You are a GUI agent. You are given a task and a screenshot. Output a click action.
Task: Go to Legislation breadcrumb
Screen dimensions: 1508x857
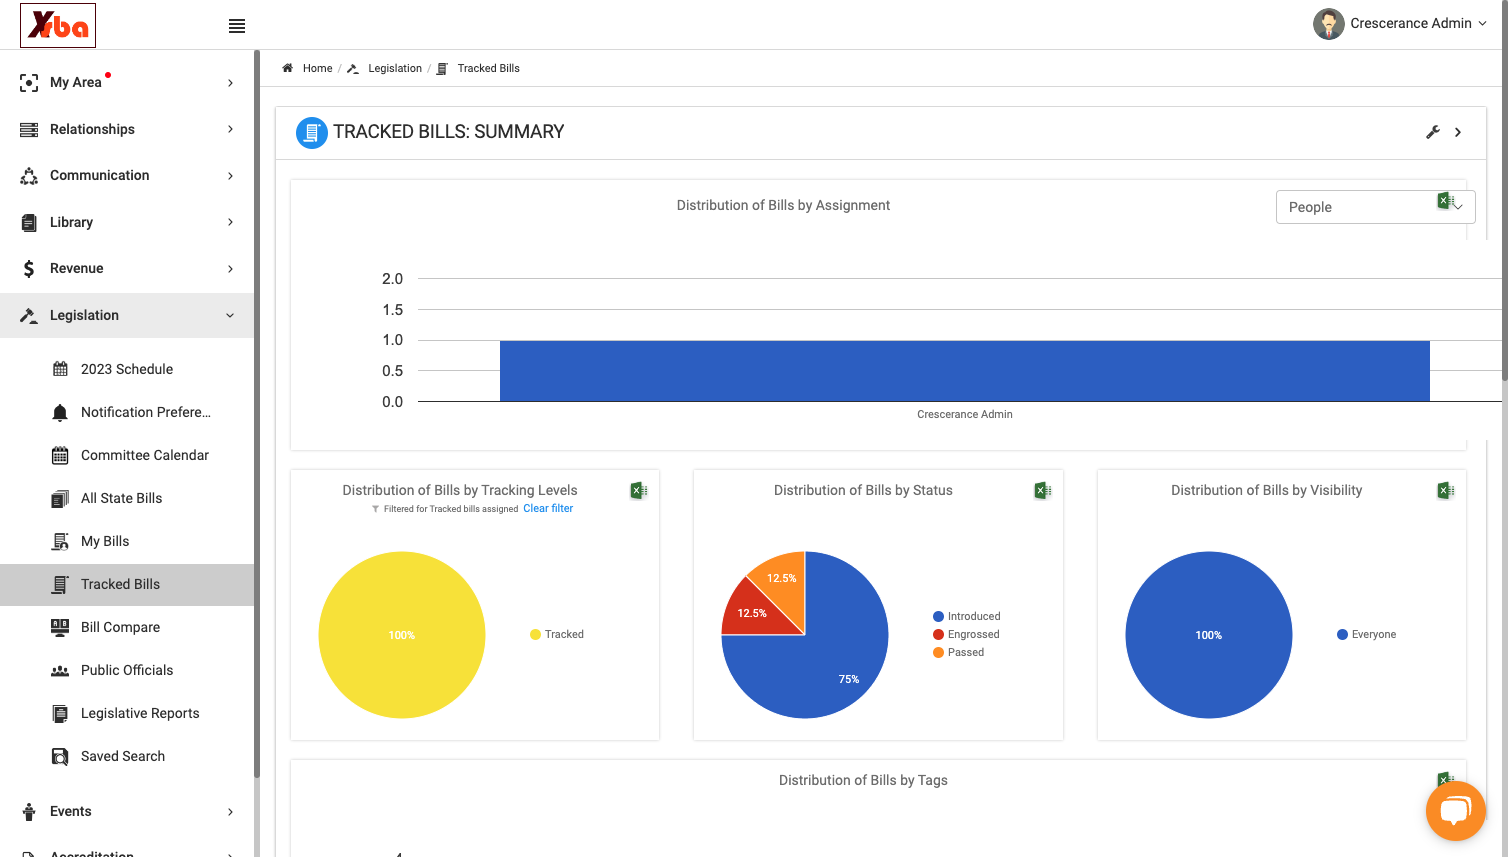coord(395,68)
